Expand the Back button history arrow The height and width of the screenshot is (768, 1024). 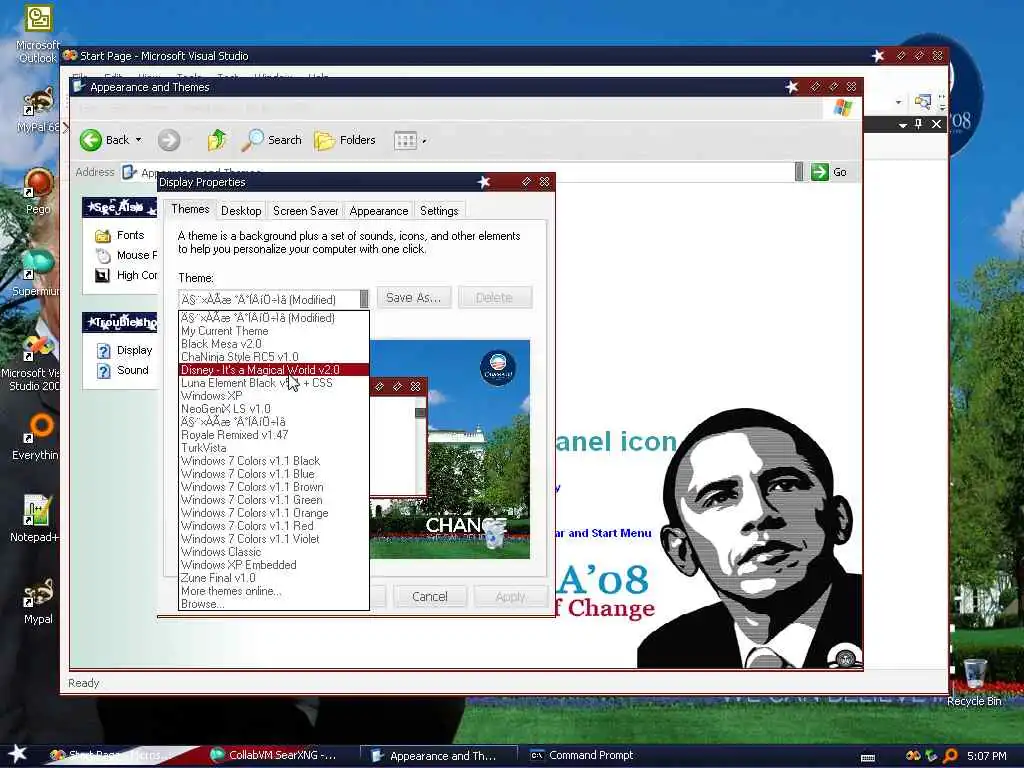(138, 140)
